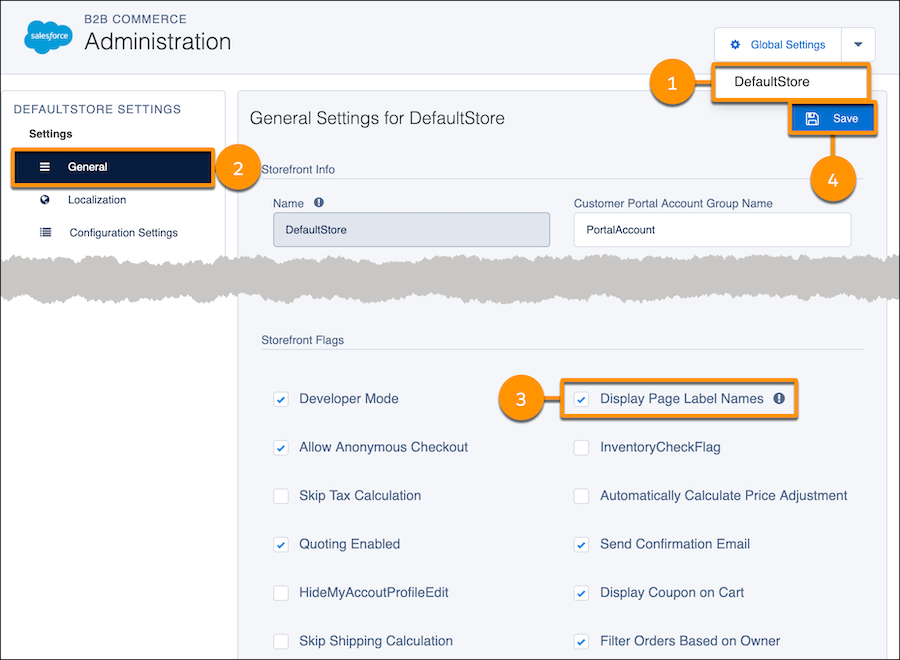900x660 pixels.
Task: Expand the dropdown arrow beside Global Settings
Action: 858,45
